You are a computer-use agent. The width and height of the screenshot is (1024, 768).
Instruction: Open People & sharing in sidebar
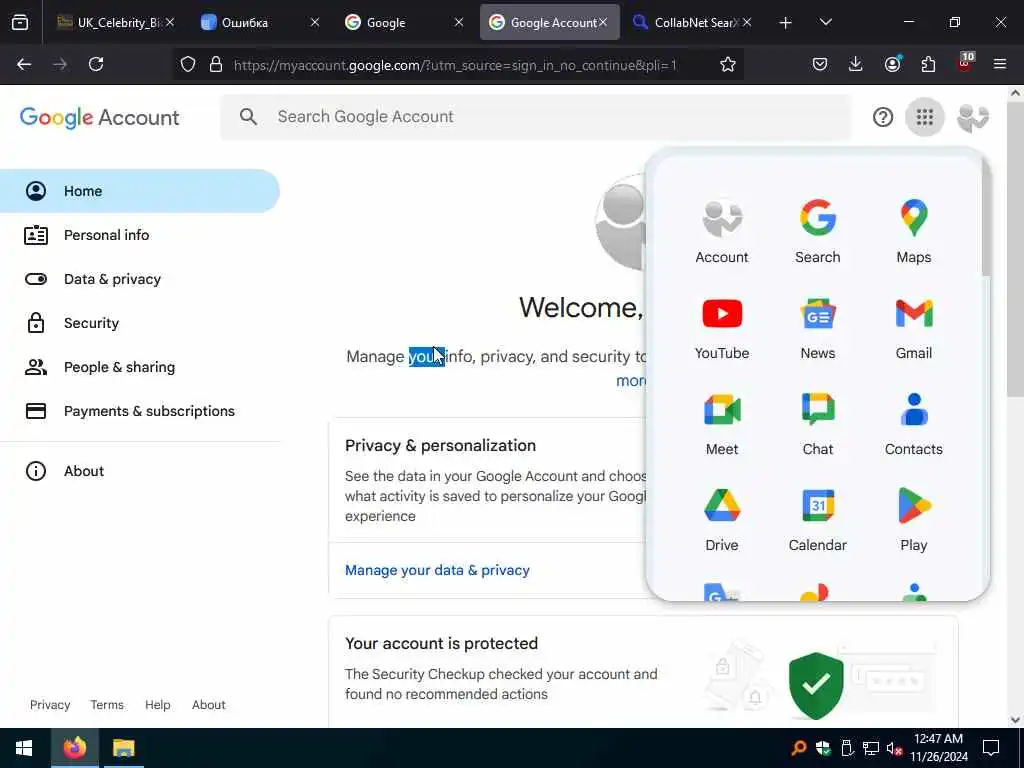[140, 367]
